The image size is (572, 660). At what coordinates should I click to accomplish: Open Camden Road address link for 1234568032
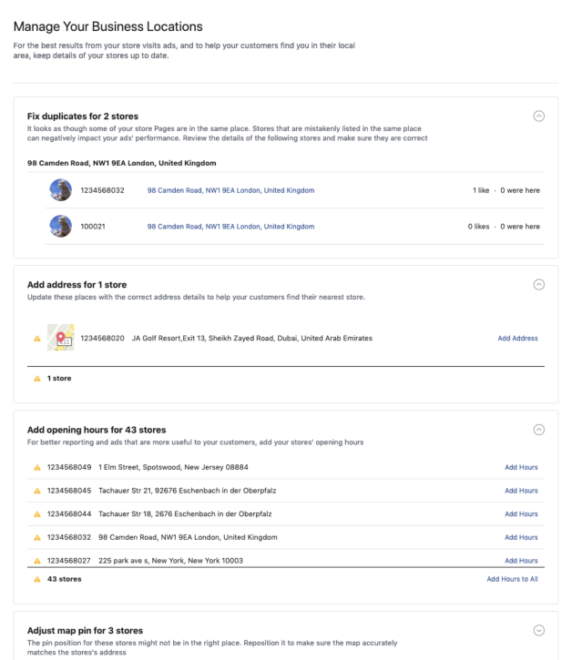pyautogui.click(x=231, y=190)
